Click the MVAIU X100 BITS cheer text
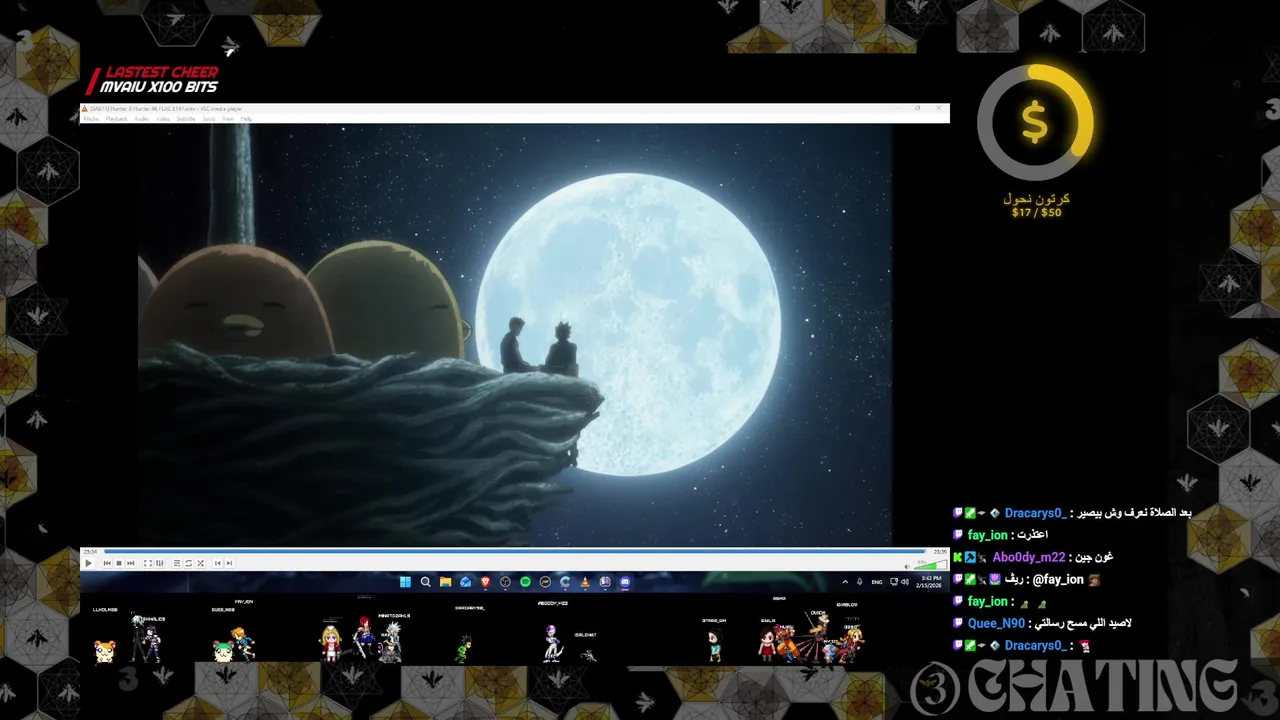This screenshot has width=1280, height=720. (x=158, y=87)
